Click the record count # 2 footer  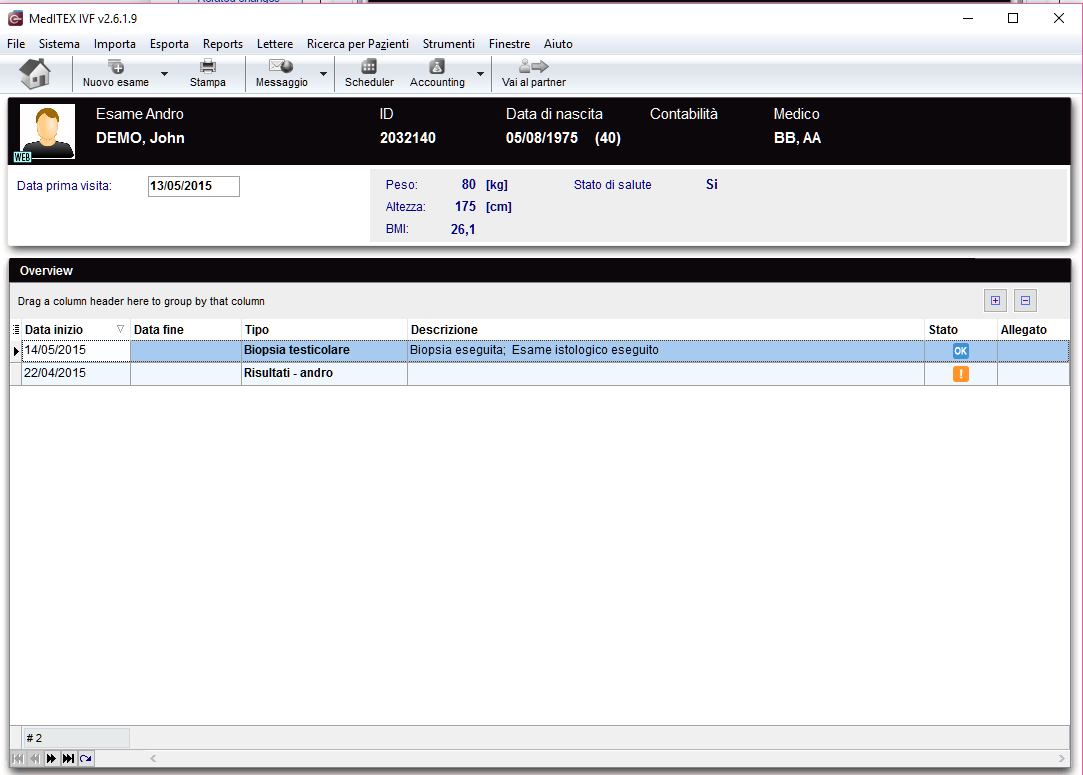click(x=76, y=738)
